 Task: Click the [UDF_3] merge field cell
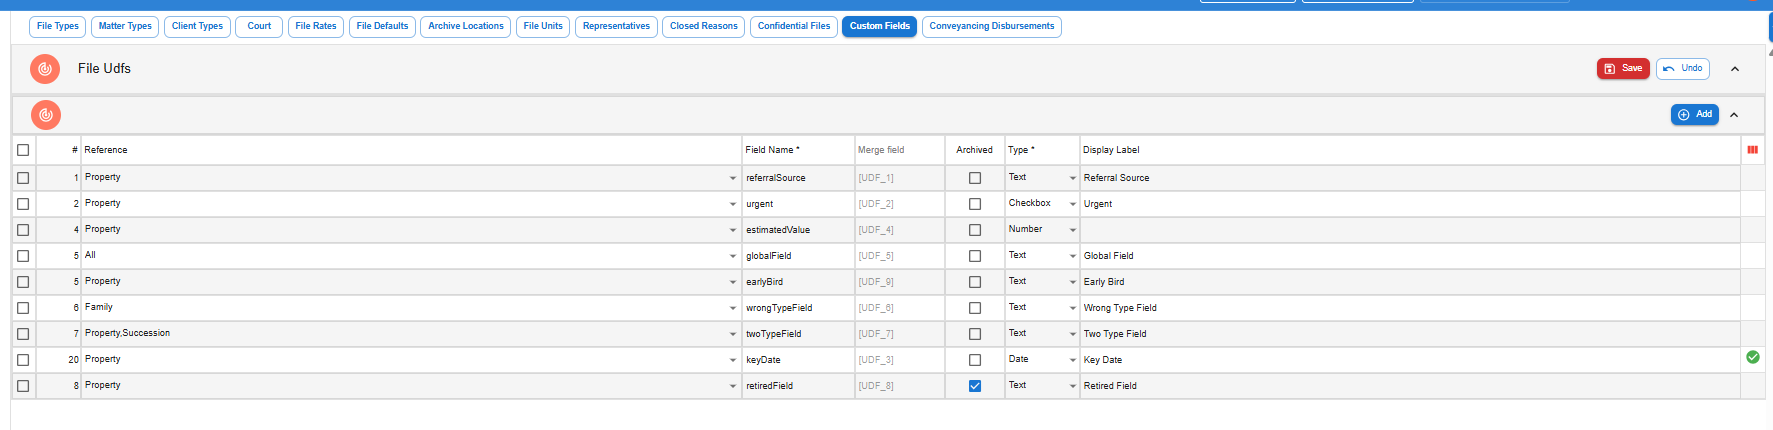tap(900, 360)
